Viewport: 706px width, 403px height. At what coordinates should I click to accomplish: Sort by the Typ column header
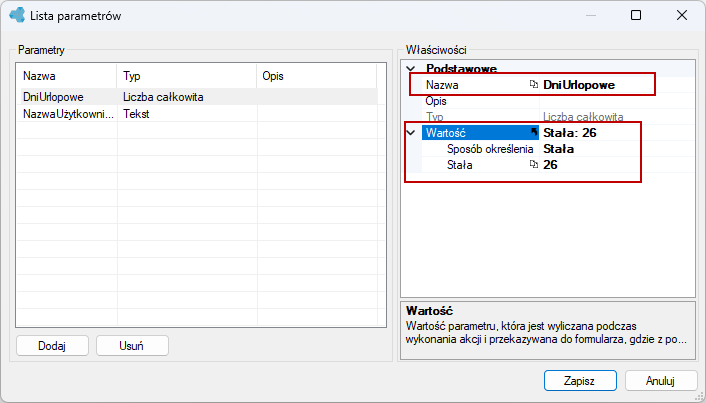click(x=186, y=76)
